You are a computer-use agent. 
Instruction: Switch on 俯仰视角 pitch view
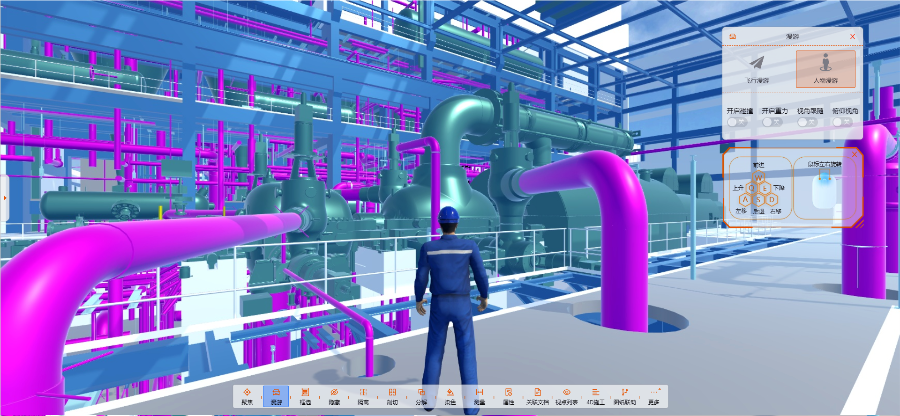[x=844, y=122]
